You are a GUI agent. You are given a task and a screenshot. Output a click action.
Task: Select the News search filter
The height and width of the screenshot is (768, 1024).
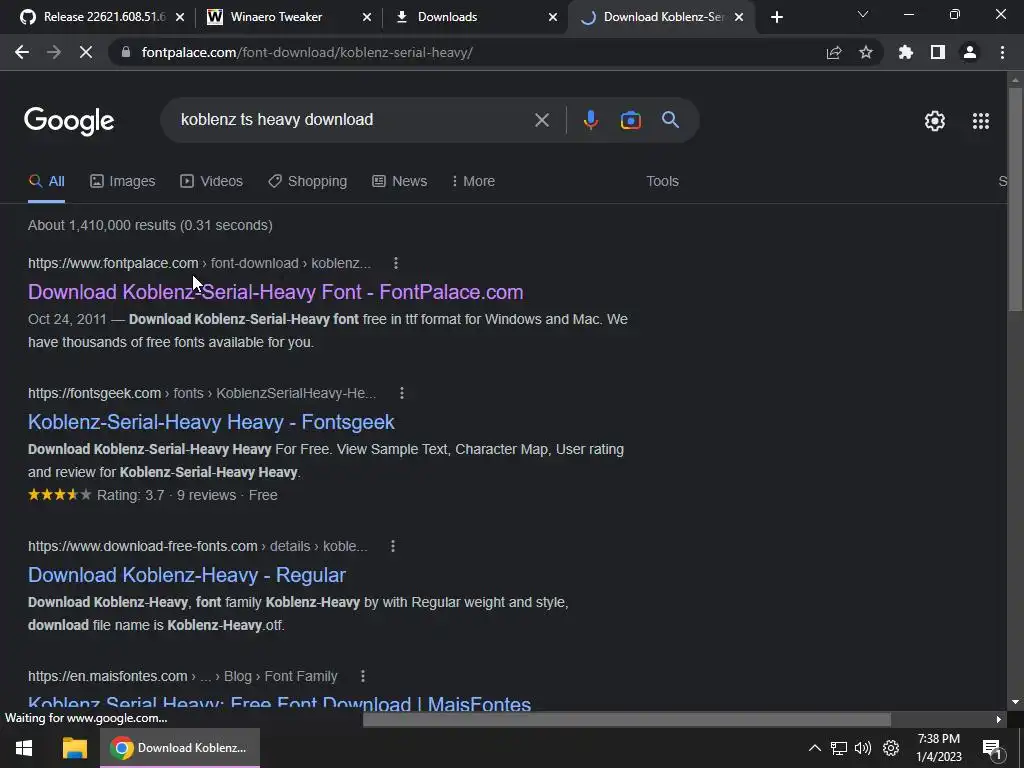[399, 181]
